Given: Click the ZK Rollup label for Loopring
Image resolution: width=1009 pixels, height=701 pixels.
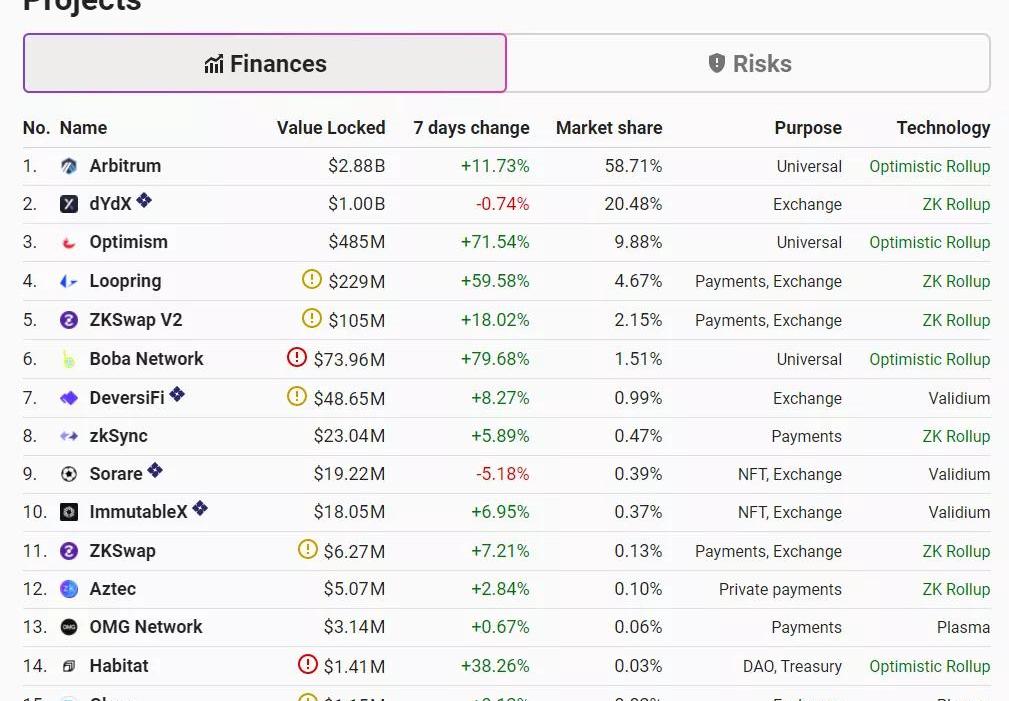Looking at the screenshot, I should tap(955, 281).
